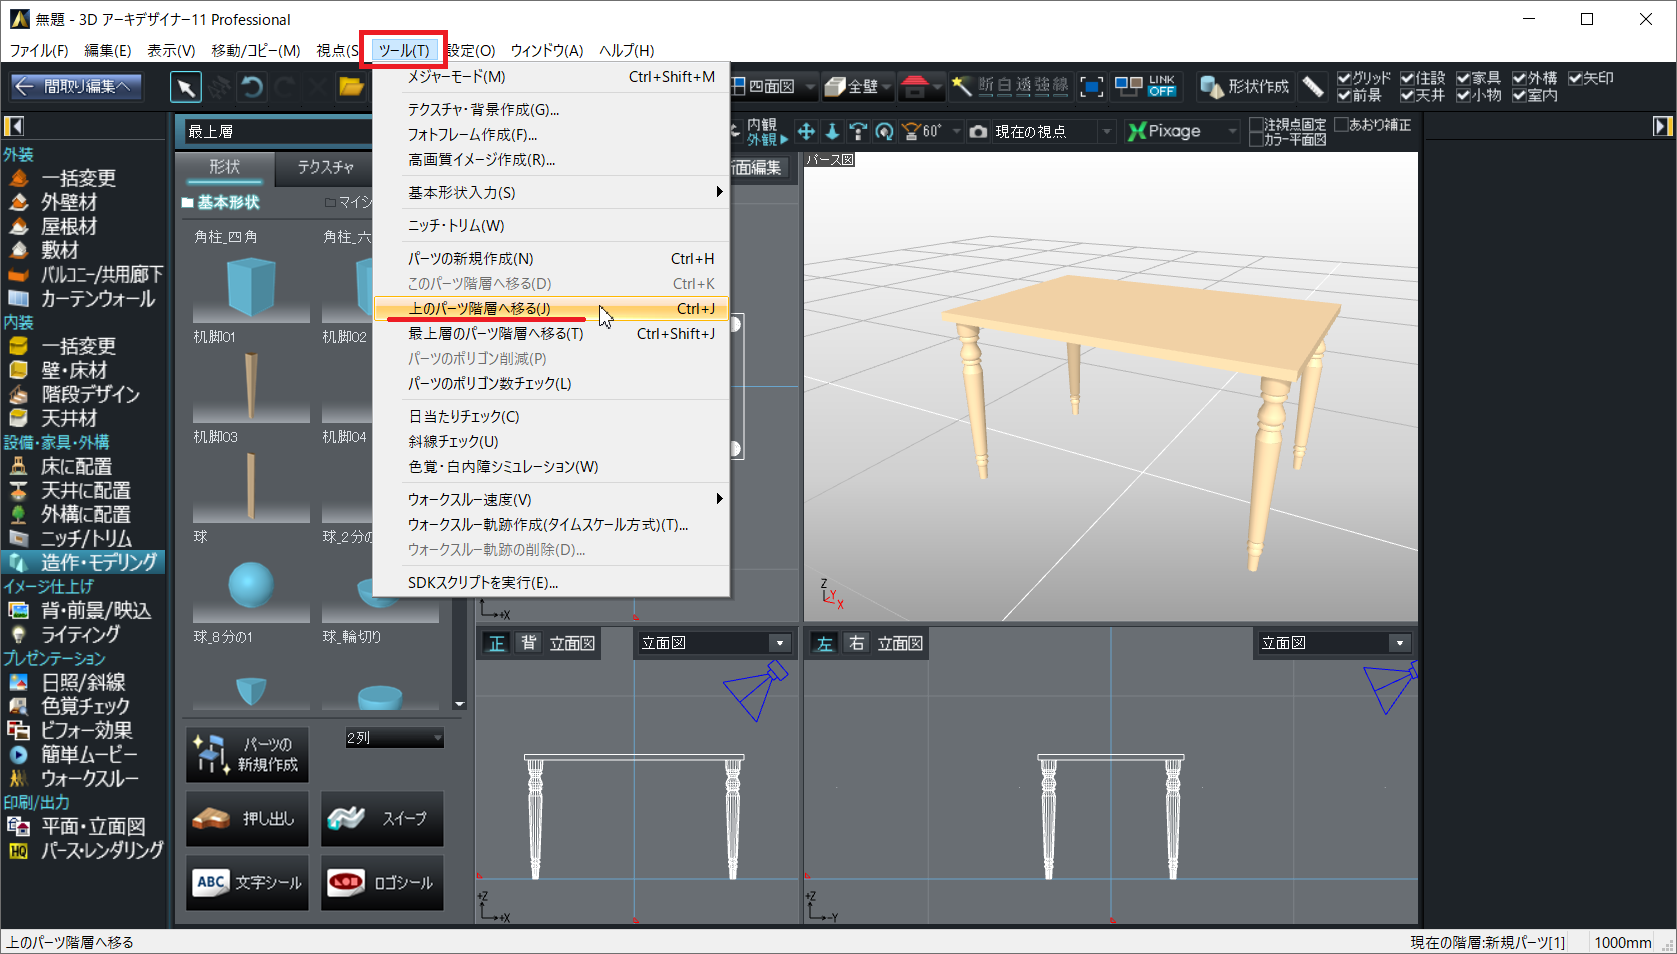This screenshot has width=1677, height=954.
Task: Select the arrow selection tool
Action: click(186, 88)
